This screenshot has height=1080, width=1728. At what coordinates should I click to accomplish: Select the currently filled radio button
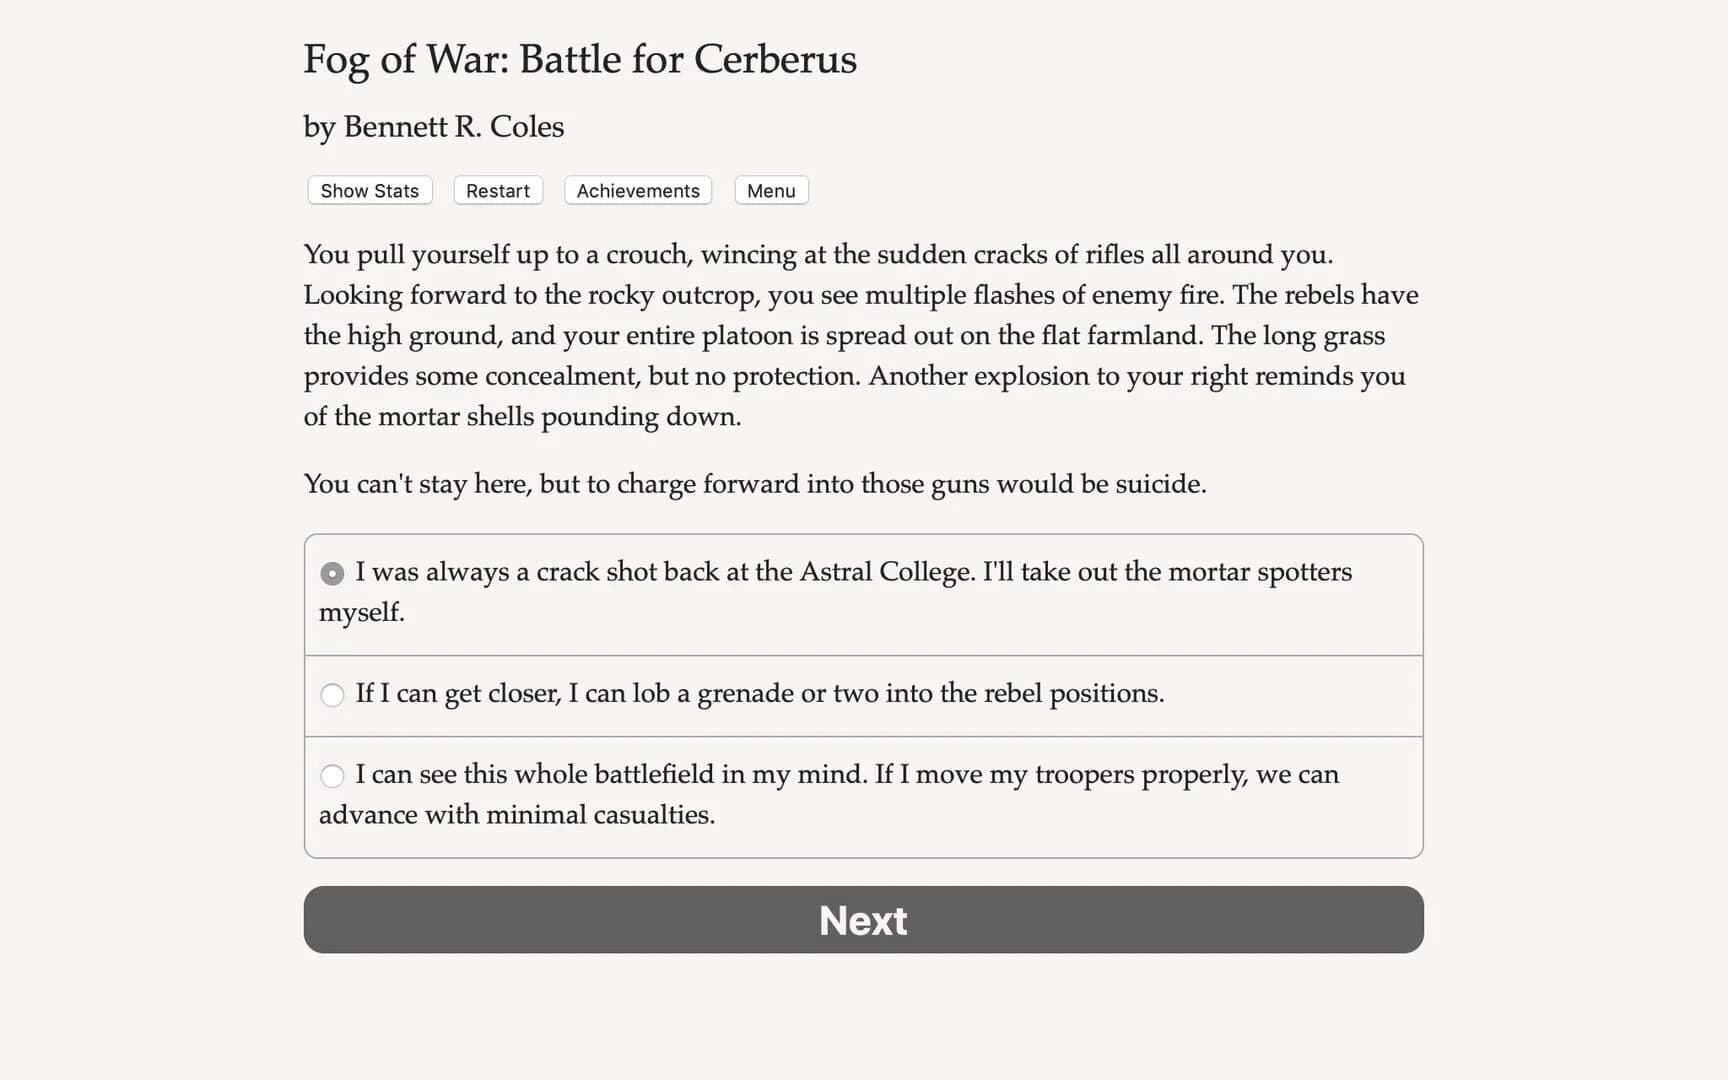332,573
